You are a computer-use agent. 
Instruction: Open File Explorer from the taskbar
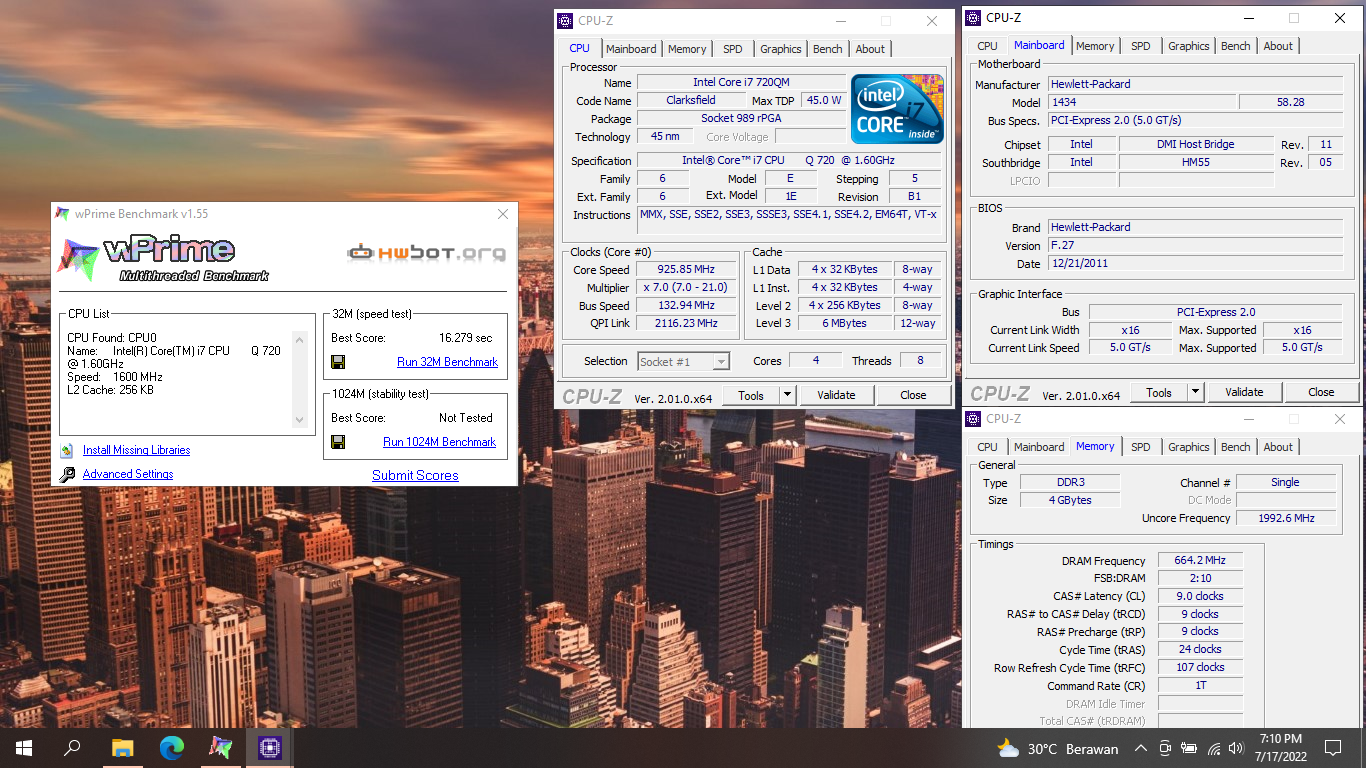click(122, 747)
